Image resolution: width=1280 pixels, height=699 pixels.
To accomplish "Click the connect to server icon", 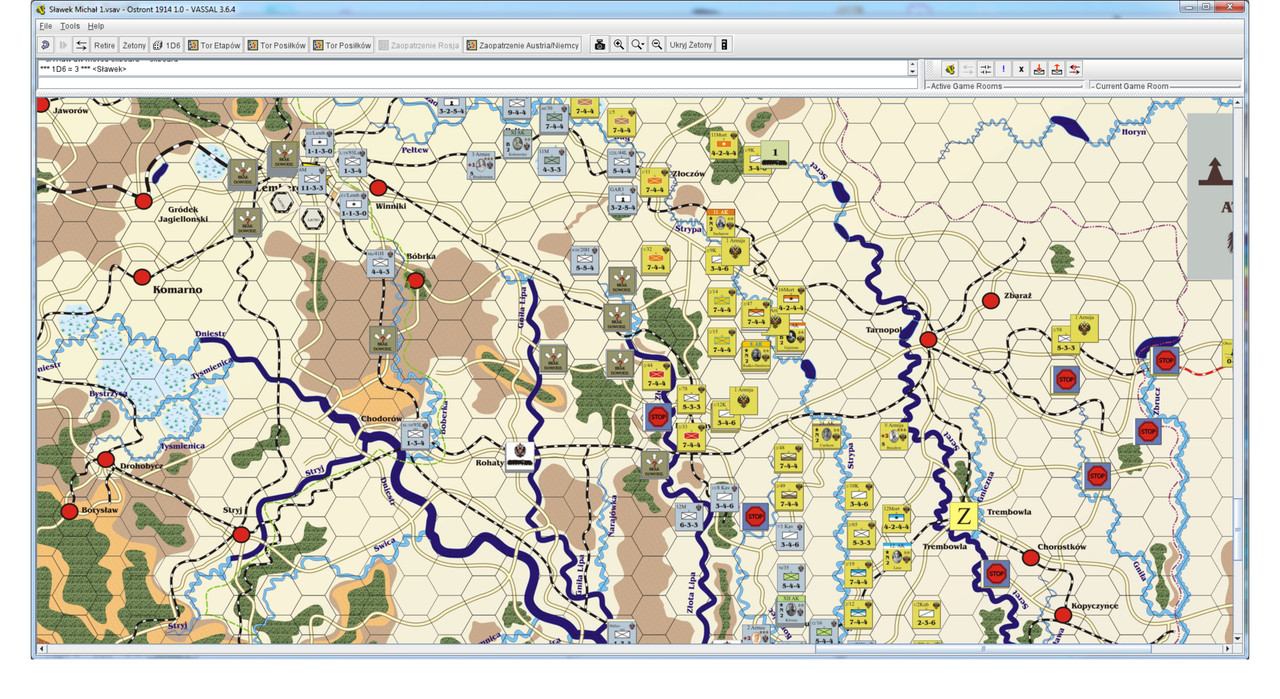I will 949,69.
